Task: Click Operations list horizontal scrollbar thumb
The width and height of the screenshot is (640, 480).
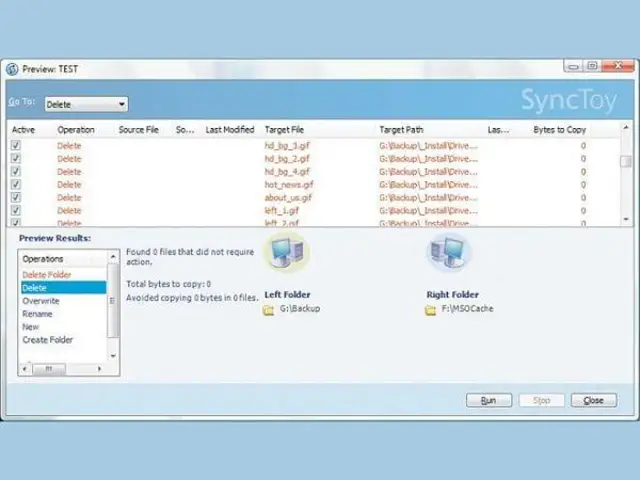Action: click(x=49, y=369)
